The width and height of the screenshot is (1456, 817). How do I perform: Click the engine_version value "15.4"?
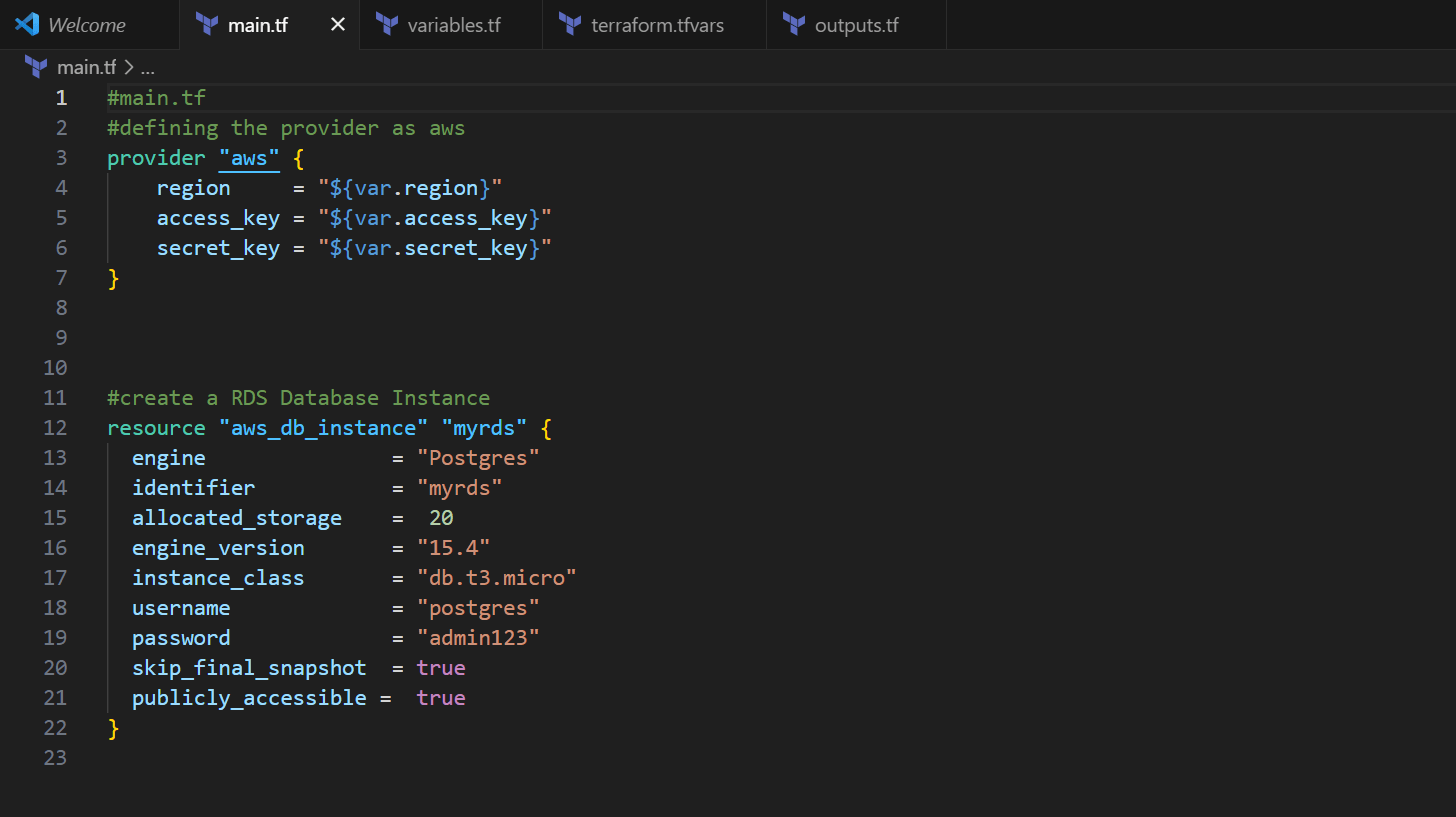(453, 547)
